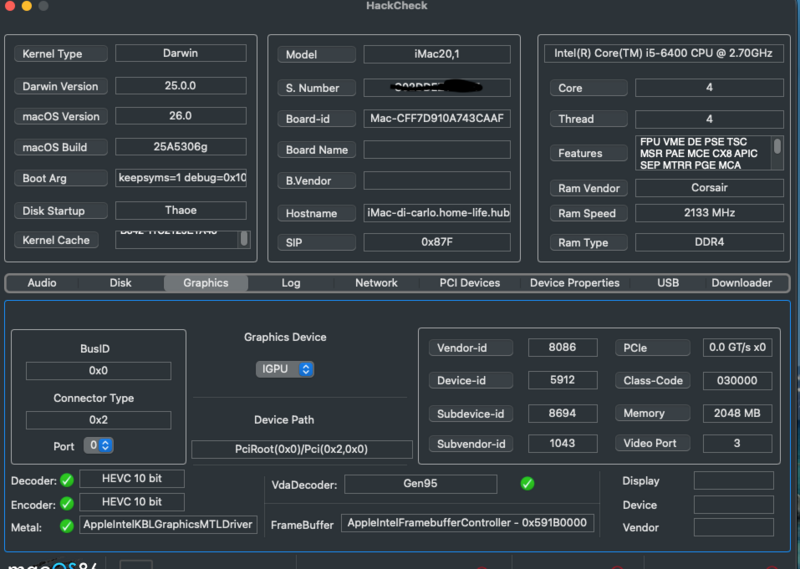Open the Port number selector
This screenshot has width=800, height=569.
98,446
